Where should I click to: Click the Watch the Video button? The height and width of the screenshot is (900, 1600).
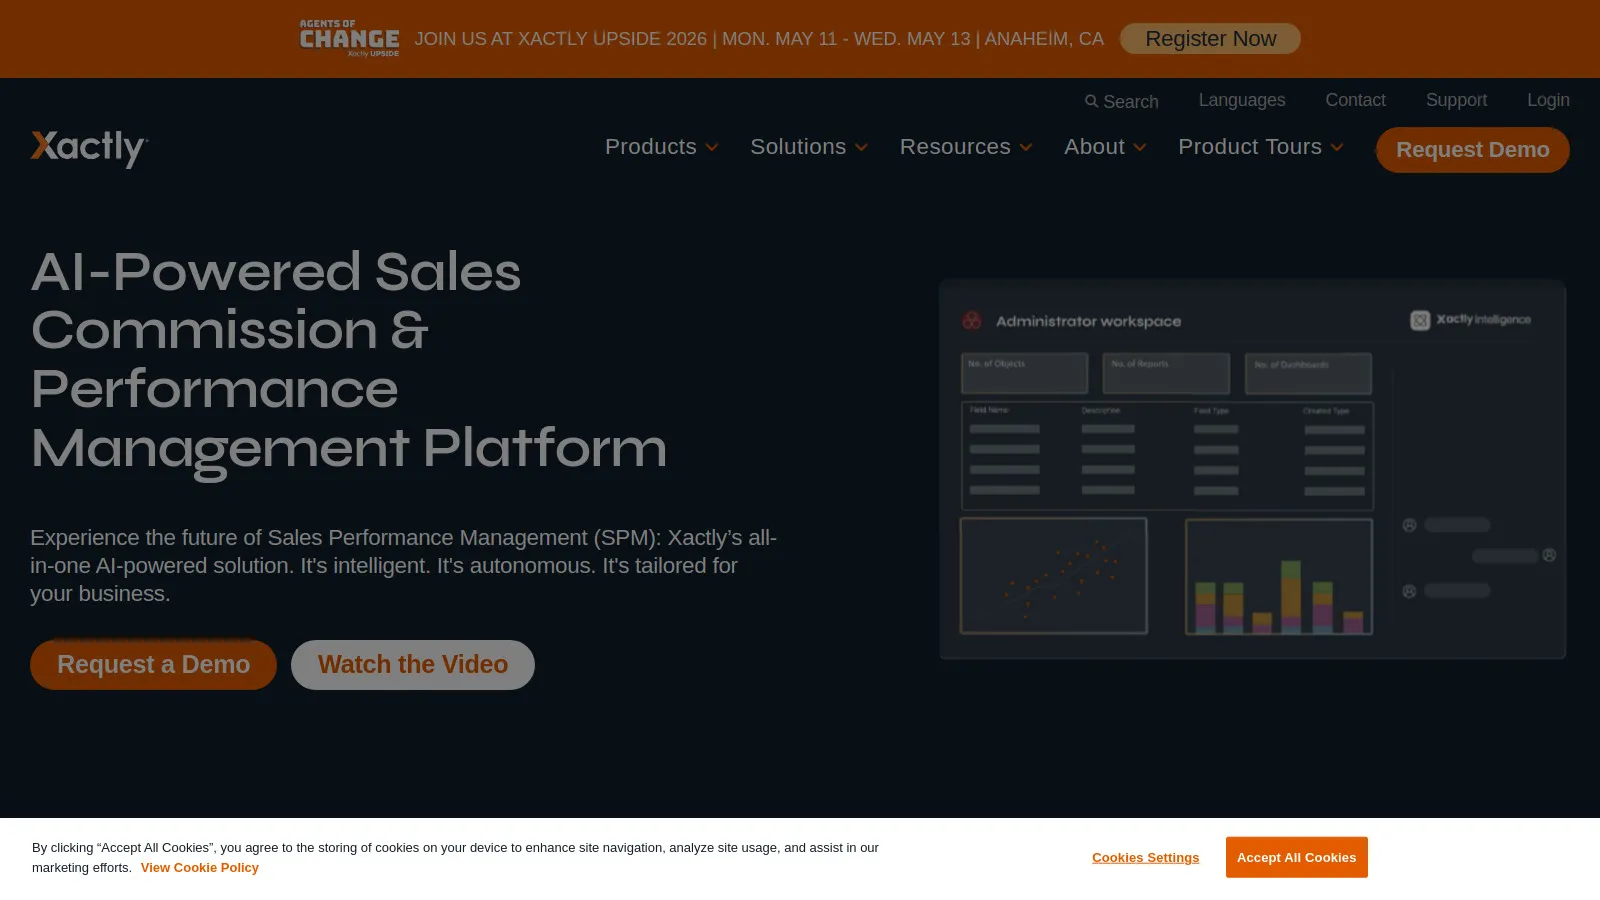(x=412, y=664)
